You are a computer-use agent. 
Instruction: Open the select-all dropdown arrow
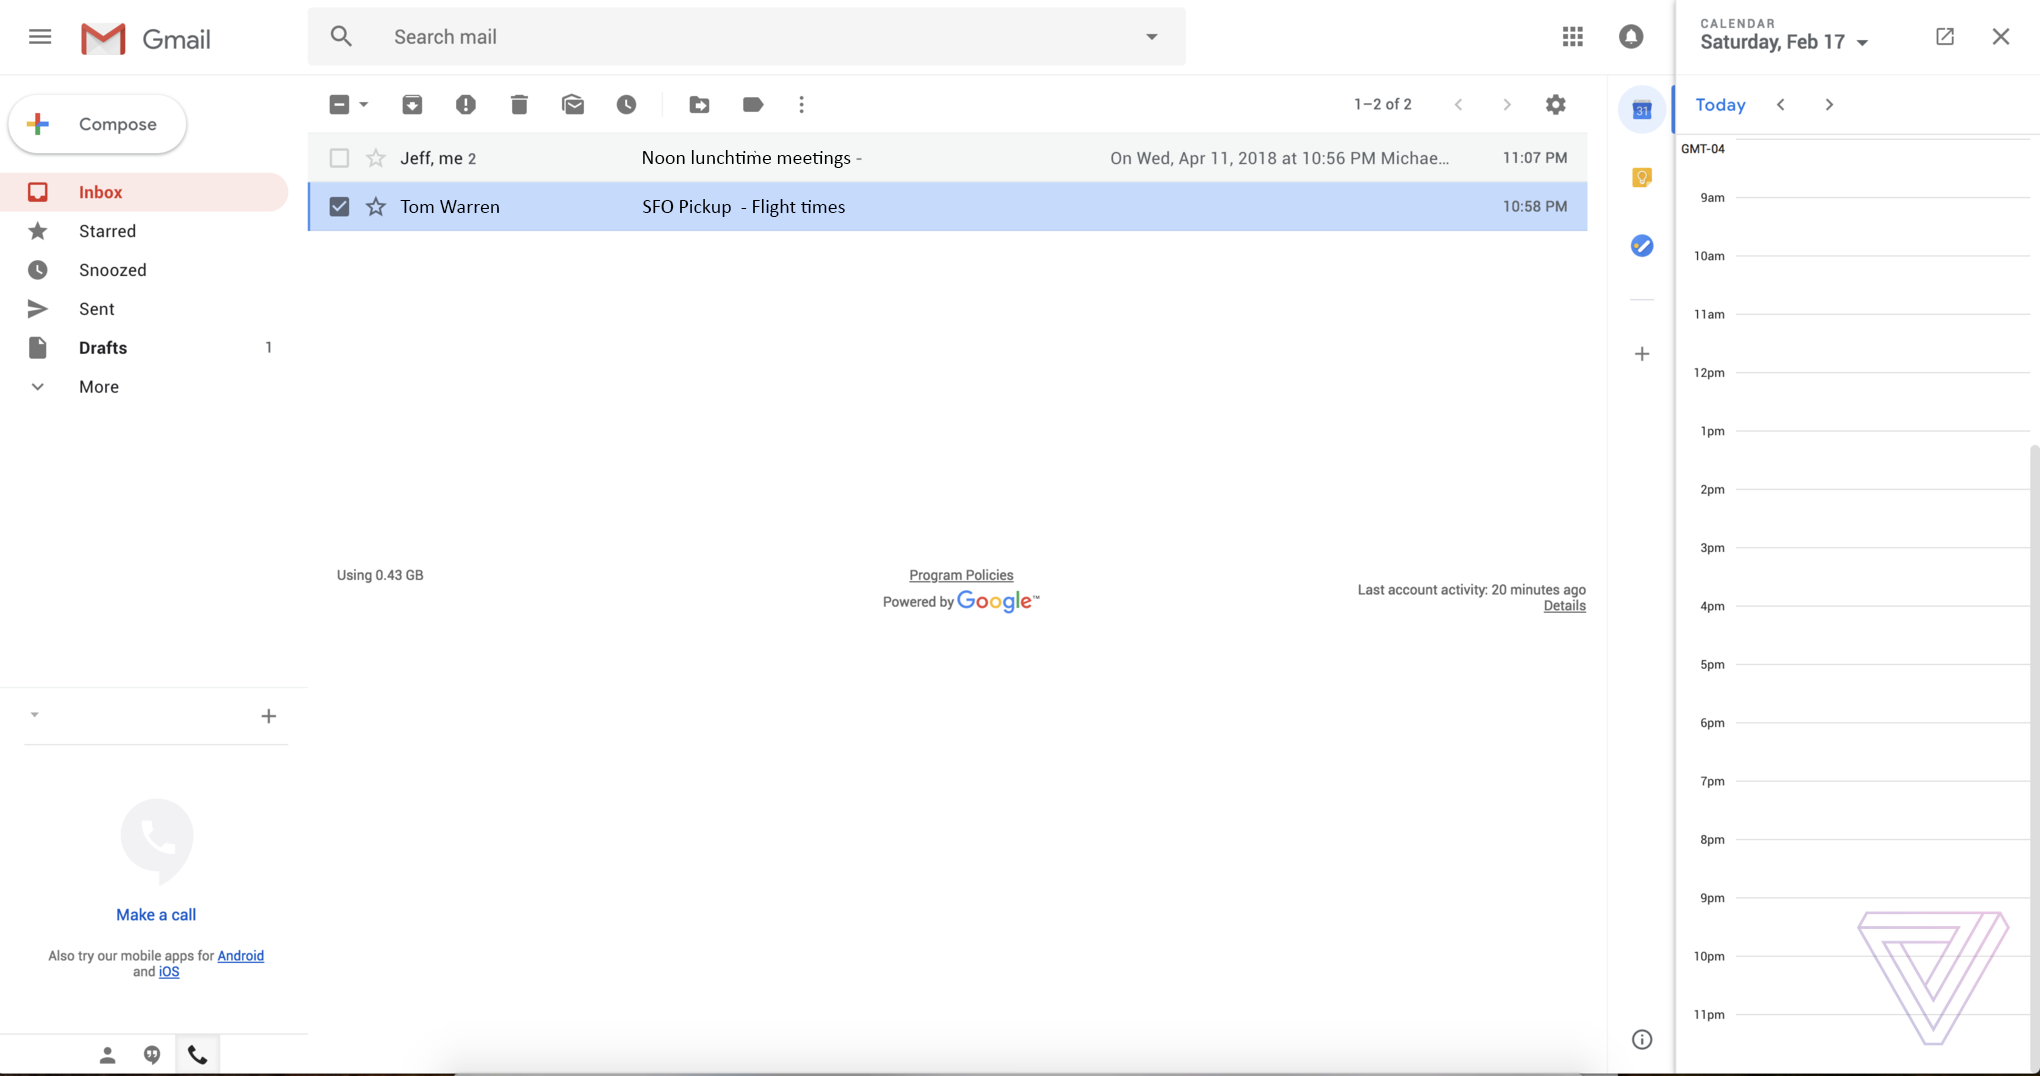[x=363, y=104]
